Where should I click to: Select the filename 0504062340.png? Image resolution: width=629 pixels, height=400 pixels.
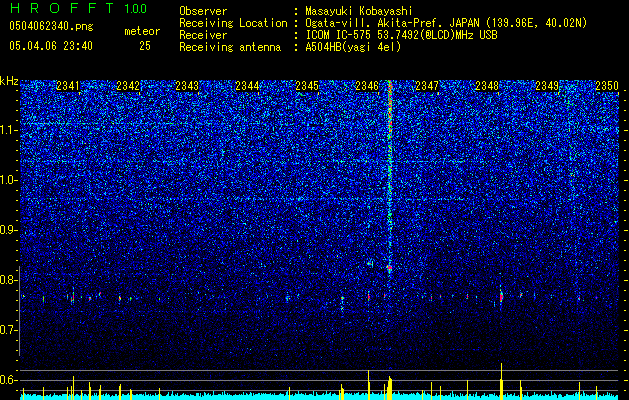click(51, 26)
